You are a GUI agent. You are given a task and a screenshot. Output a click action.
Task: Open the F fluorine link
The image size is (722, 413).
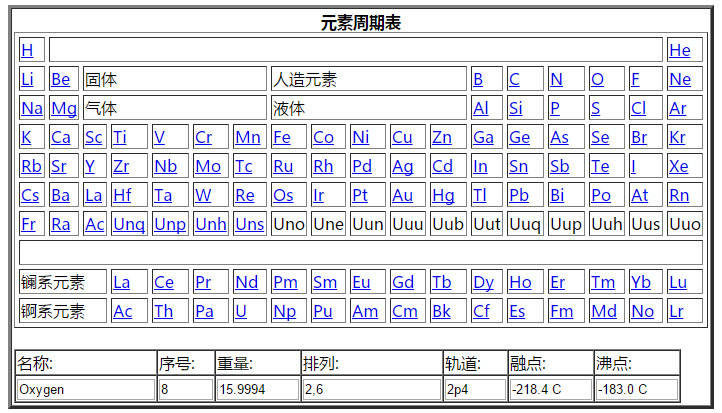click(635, 79)
